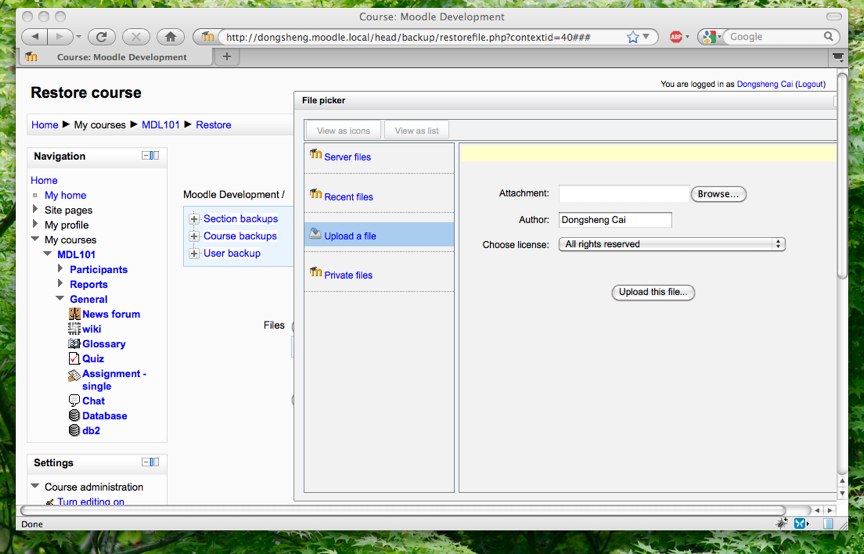
Task: Collapse the Navigation block with hide toggle
Action: (146, 156)
